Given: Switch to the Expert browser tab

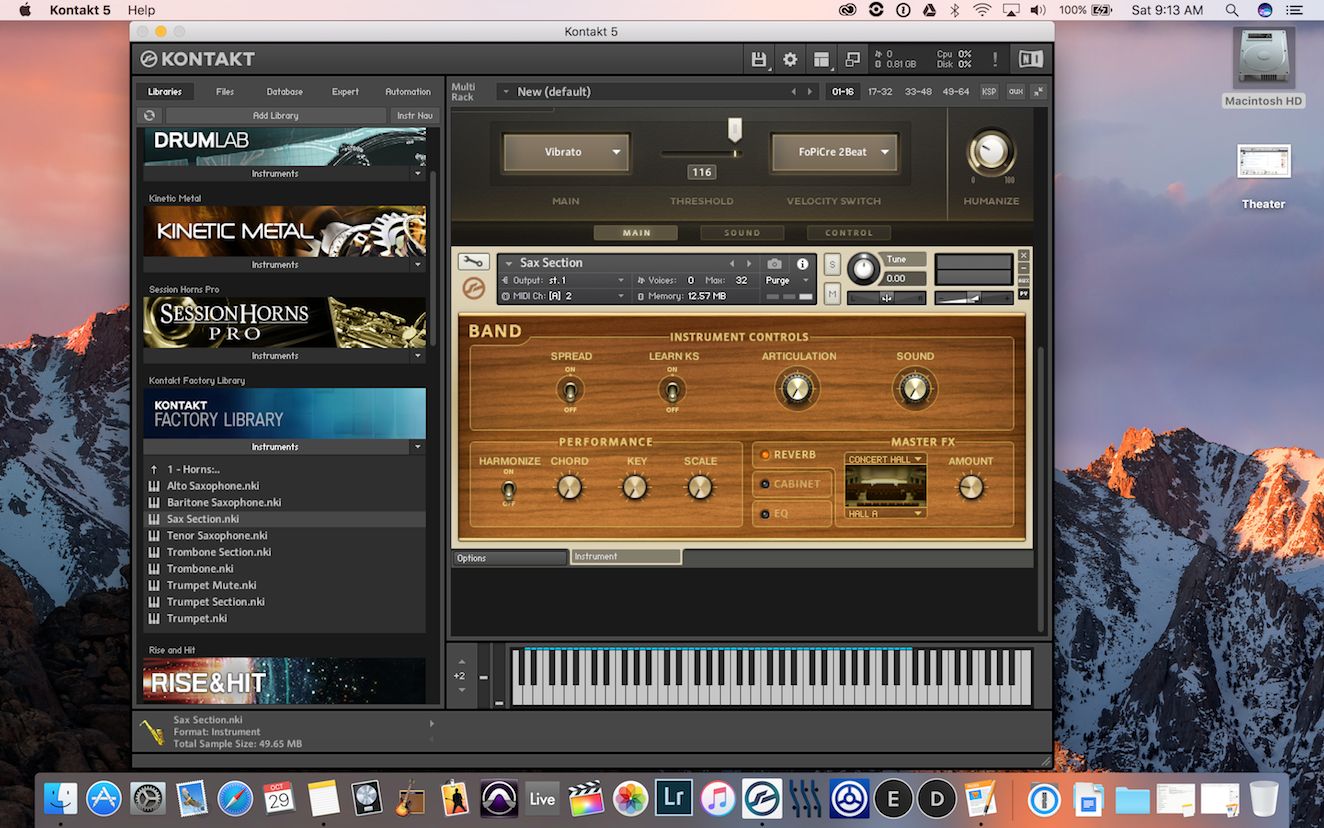Looking at the screenshot, I should coord(345,91).
